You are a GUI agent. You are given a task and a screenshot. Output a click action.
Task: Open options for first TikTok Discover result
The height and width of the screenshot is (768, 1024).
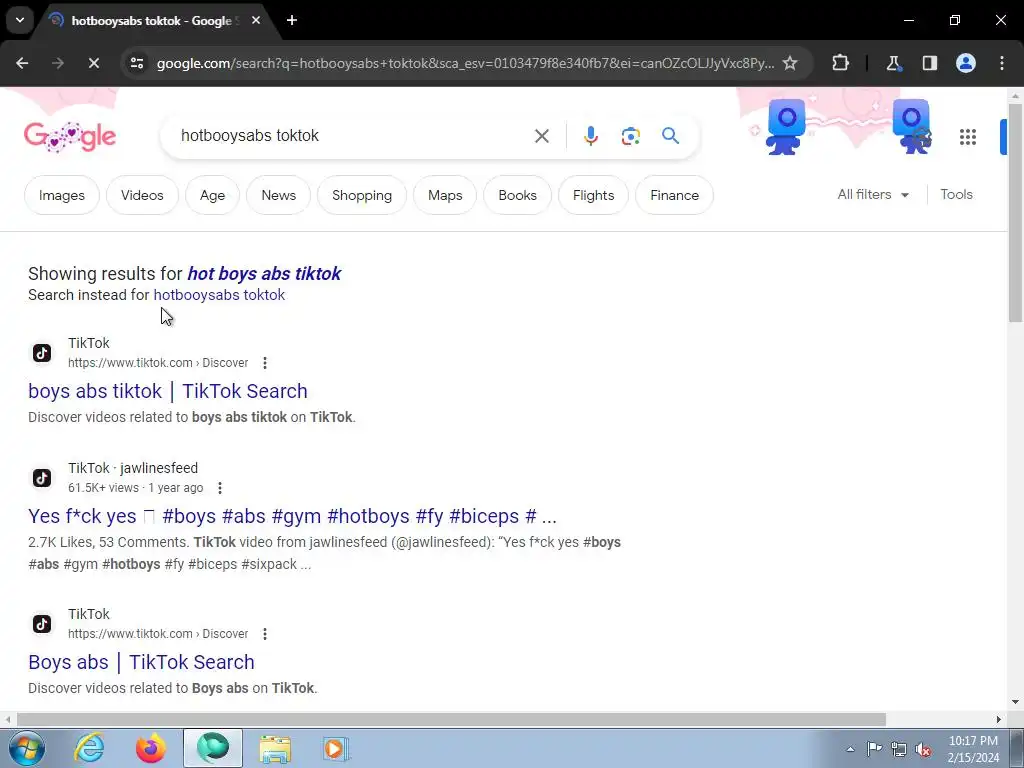coord(264,362)
